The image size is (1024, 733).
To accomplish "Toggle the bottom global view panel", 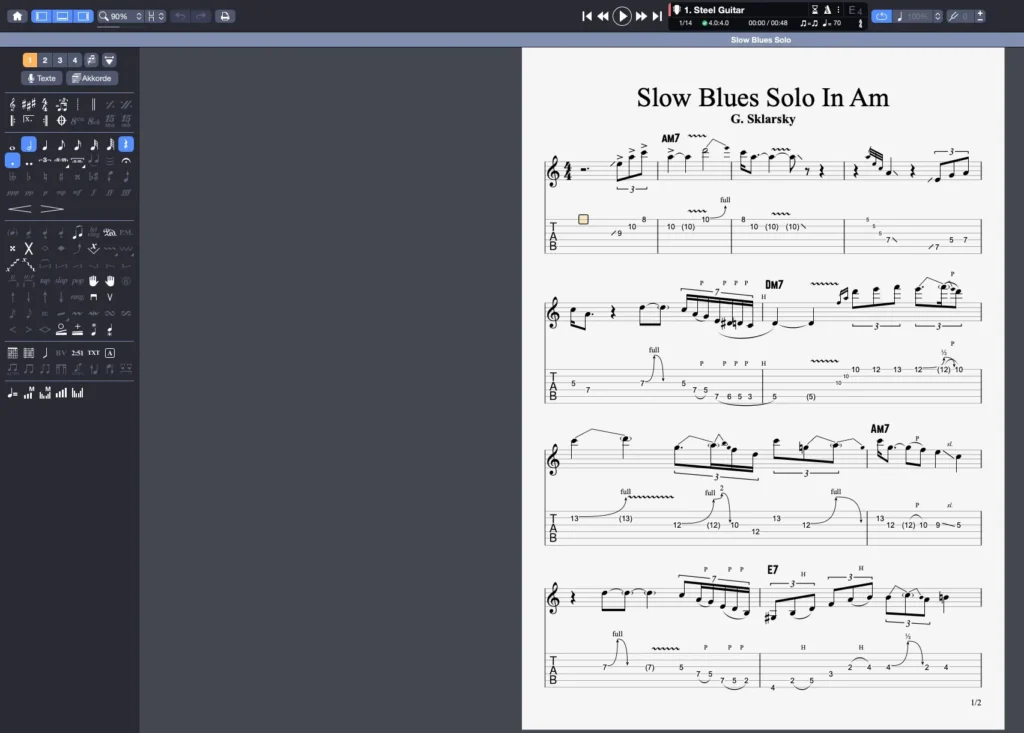I will point(63,16).
